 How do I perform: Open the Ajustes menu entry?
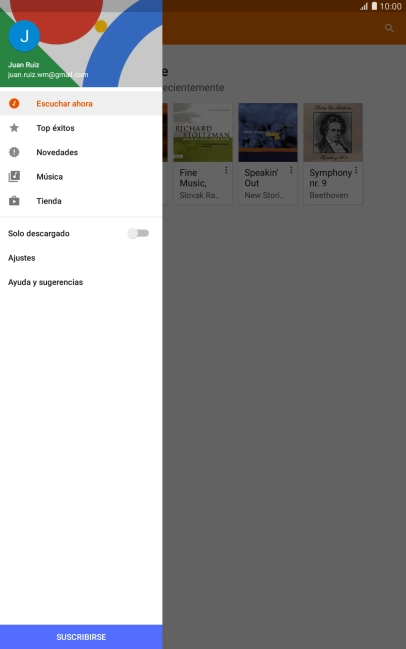pos(81,258)
